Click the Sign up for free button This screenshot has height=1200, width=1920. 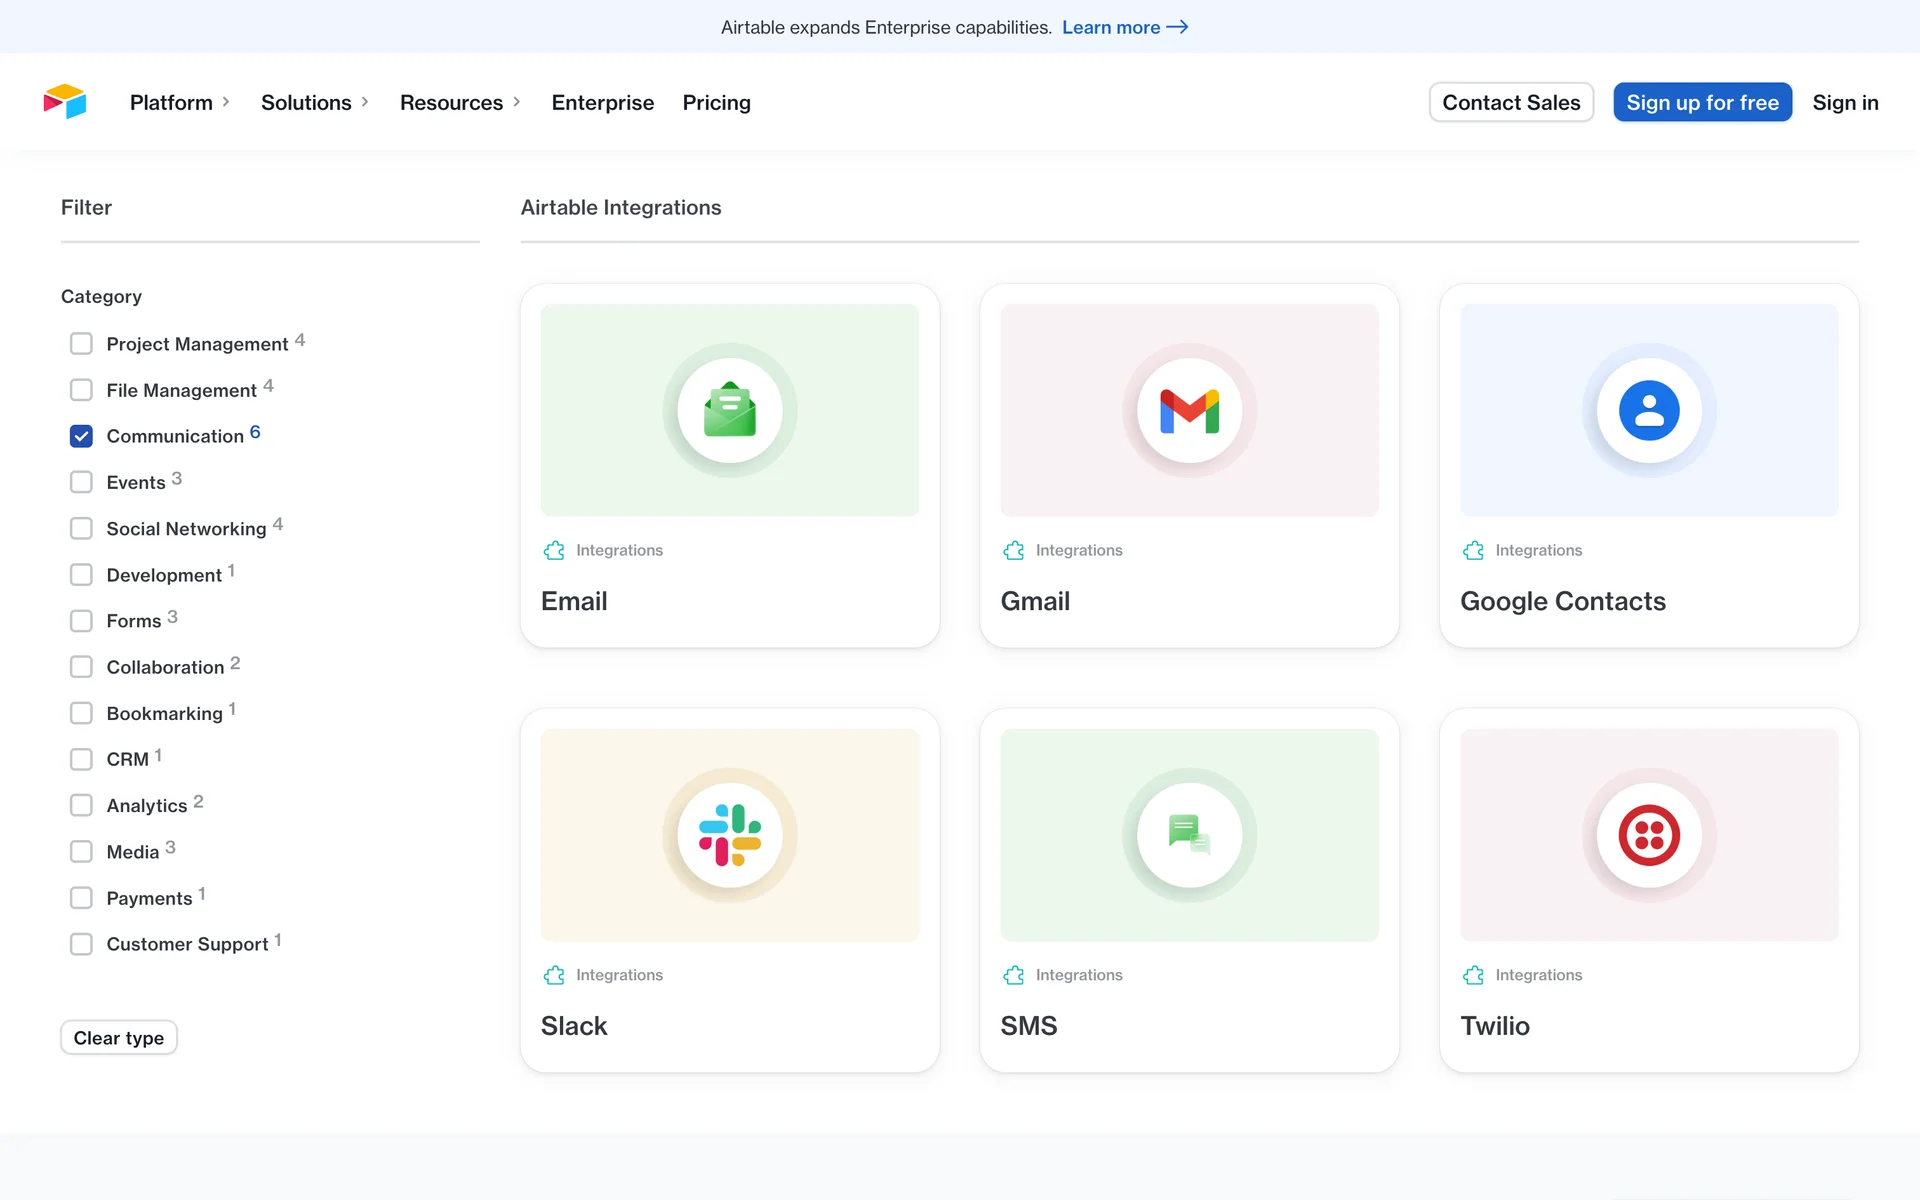[x=1702, y=102]
